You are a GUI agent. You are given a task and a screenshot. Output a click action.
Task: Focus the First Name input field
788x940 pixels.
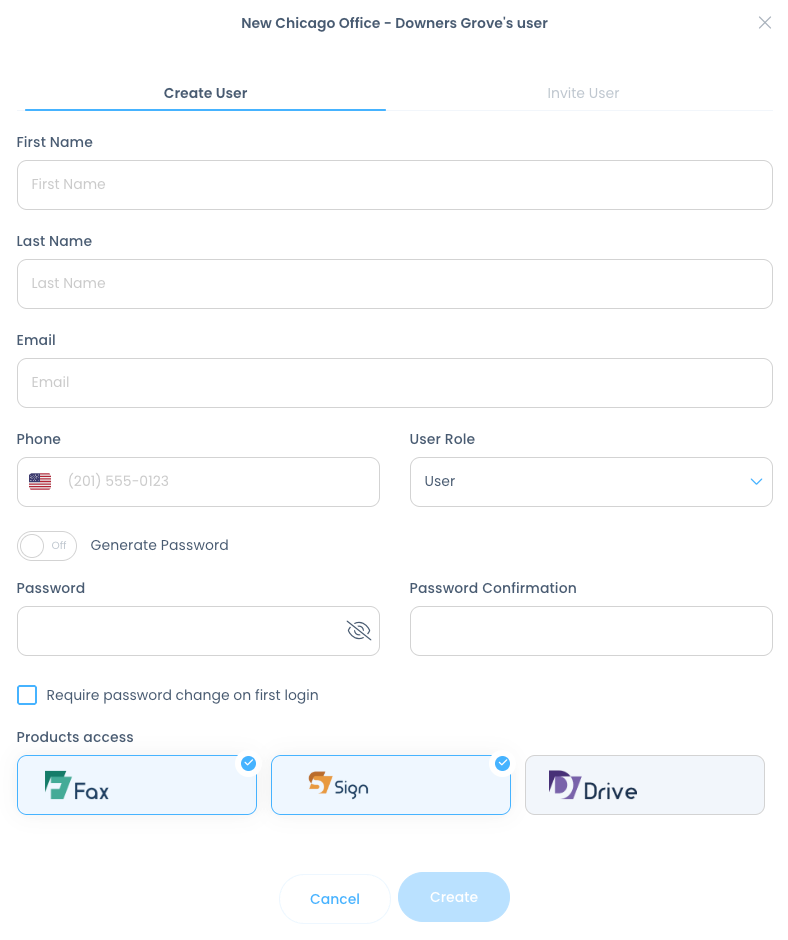(394, 185)
